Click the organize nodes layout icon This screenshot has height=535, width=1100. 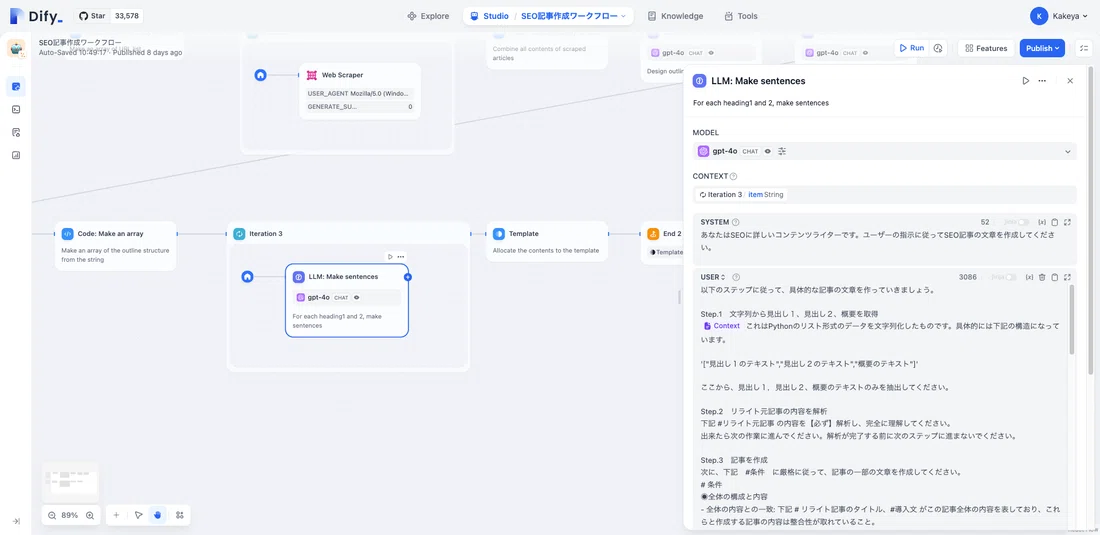tap(180, 515)
